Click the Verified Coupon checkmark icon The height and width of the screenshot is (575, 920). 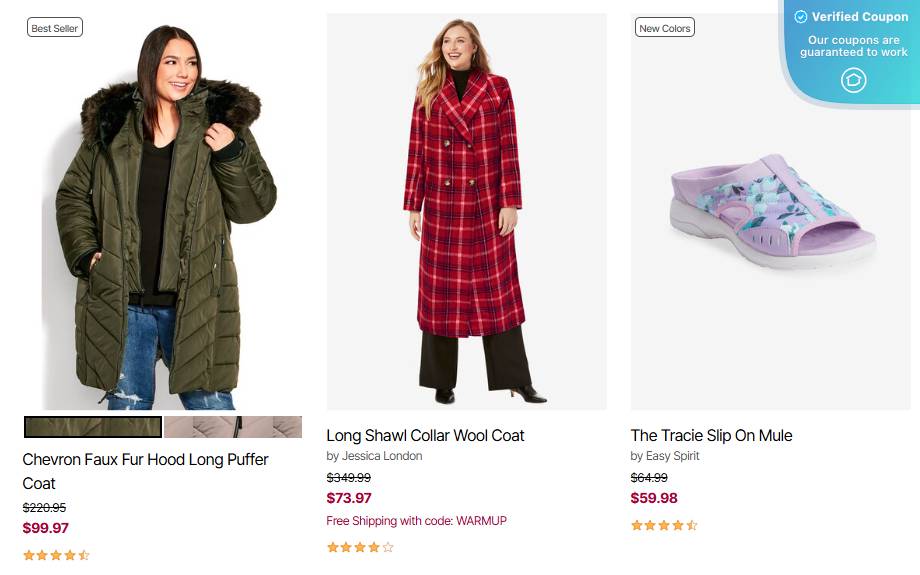800,17
